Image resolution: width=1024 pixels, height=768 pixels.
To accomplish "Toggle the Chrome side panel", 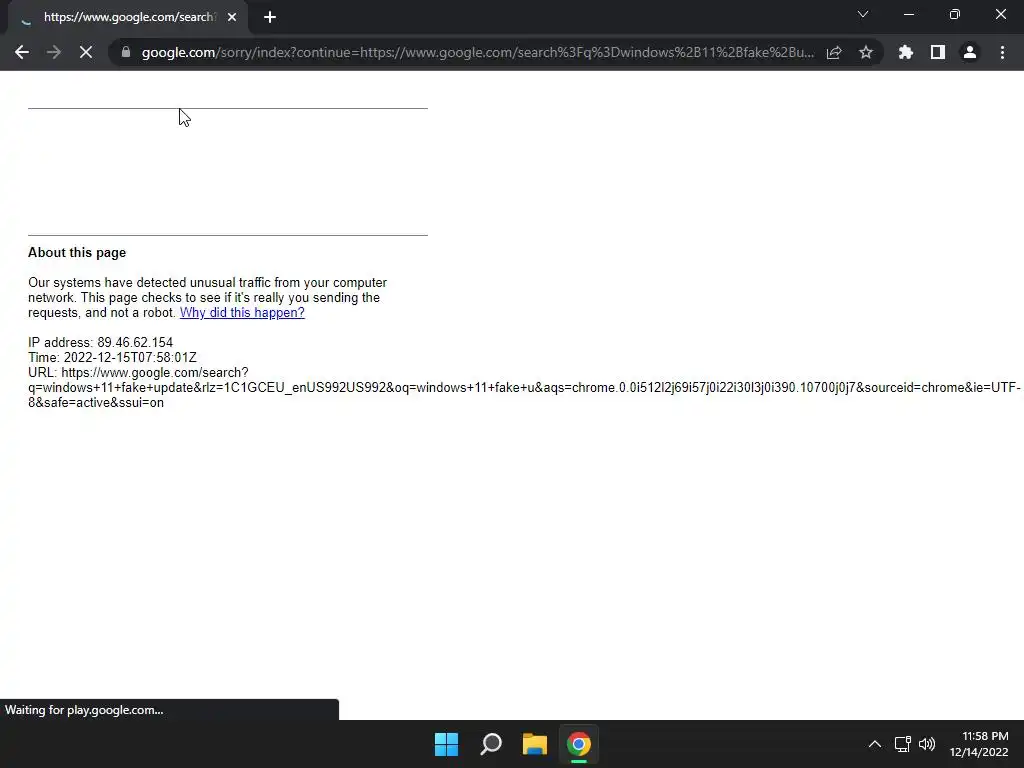I will click(938, 52).
